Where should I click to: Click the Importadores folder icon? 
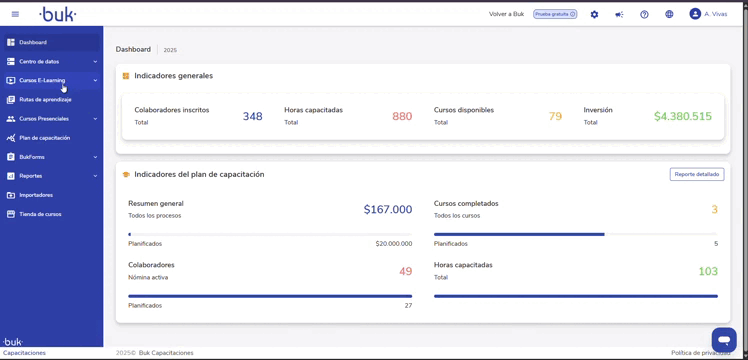tap(10, 195)
